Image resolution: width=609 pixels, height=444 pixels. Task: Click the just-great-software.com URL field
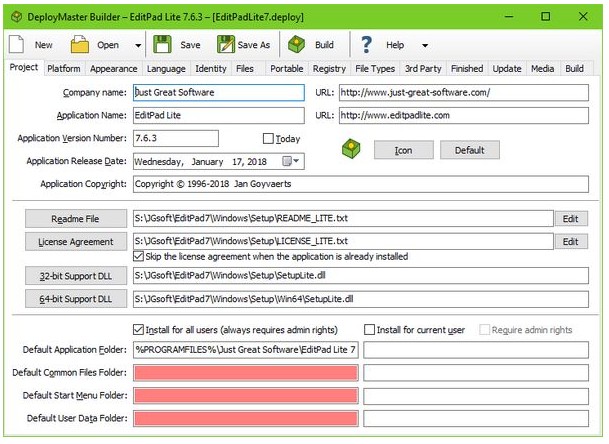coord(464,92)
